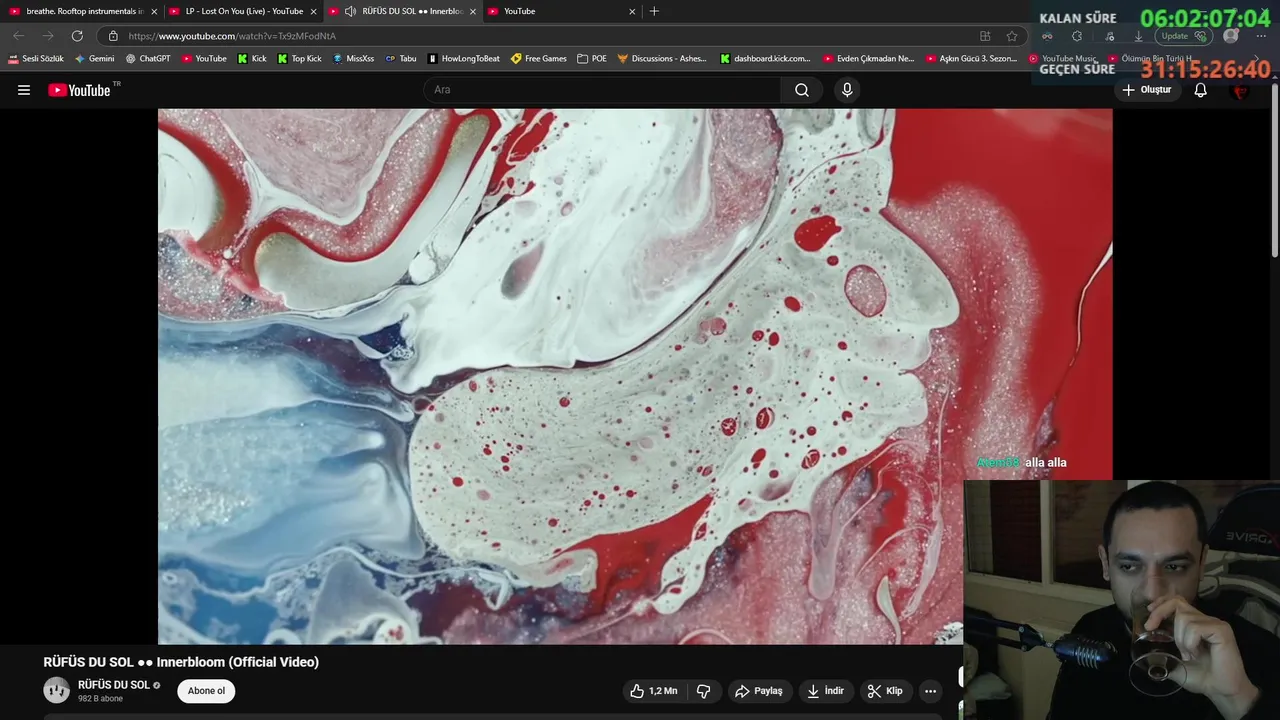1280x720 pixels.
Task: Click the browser Update button
Action: click(x=1185, y=36)
